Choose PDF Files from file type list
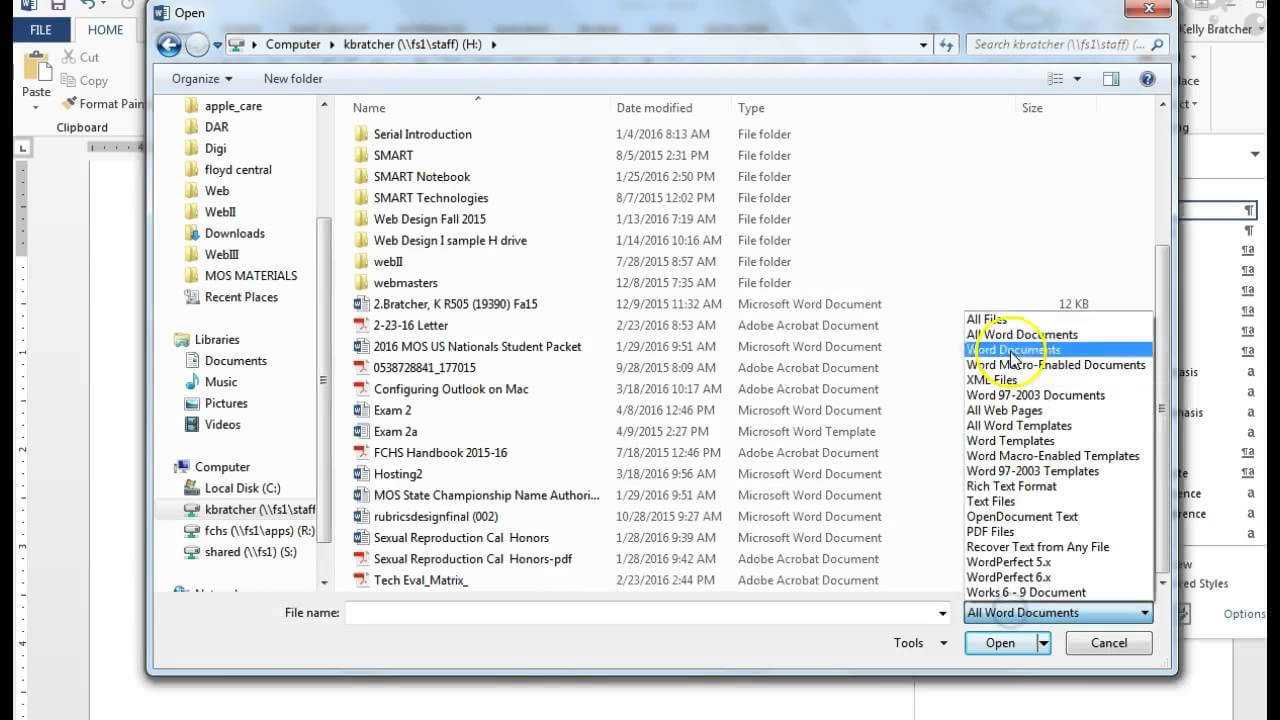This screenshot has width=1280, height=720. pyautogui.click(x=990, y=532)
